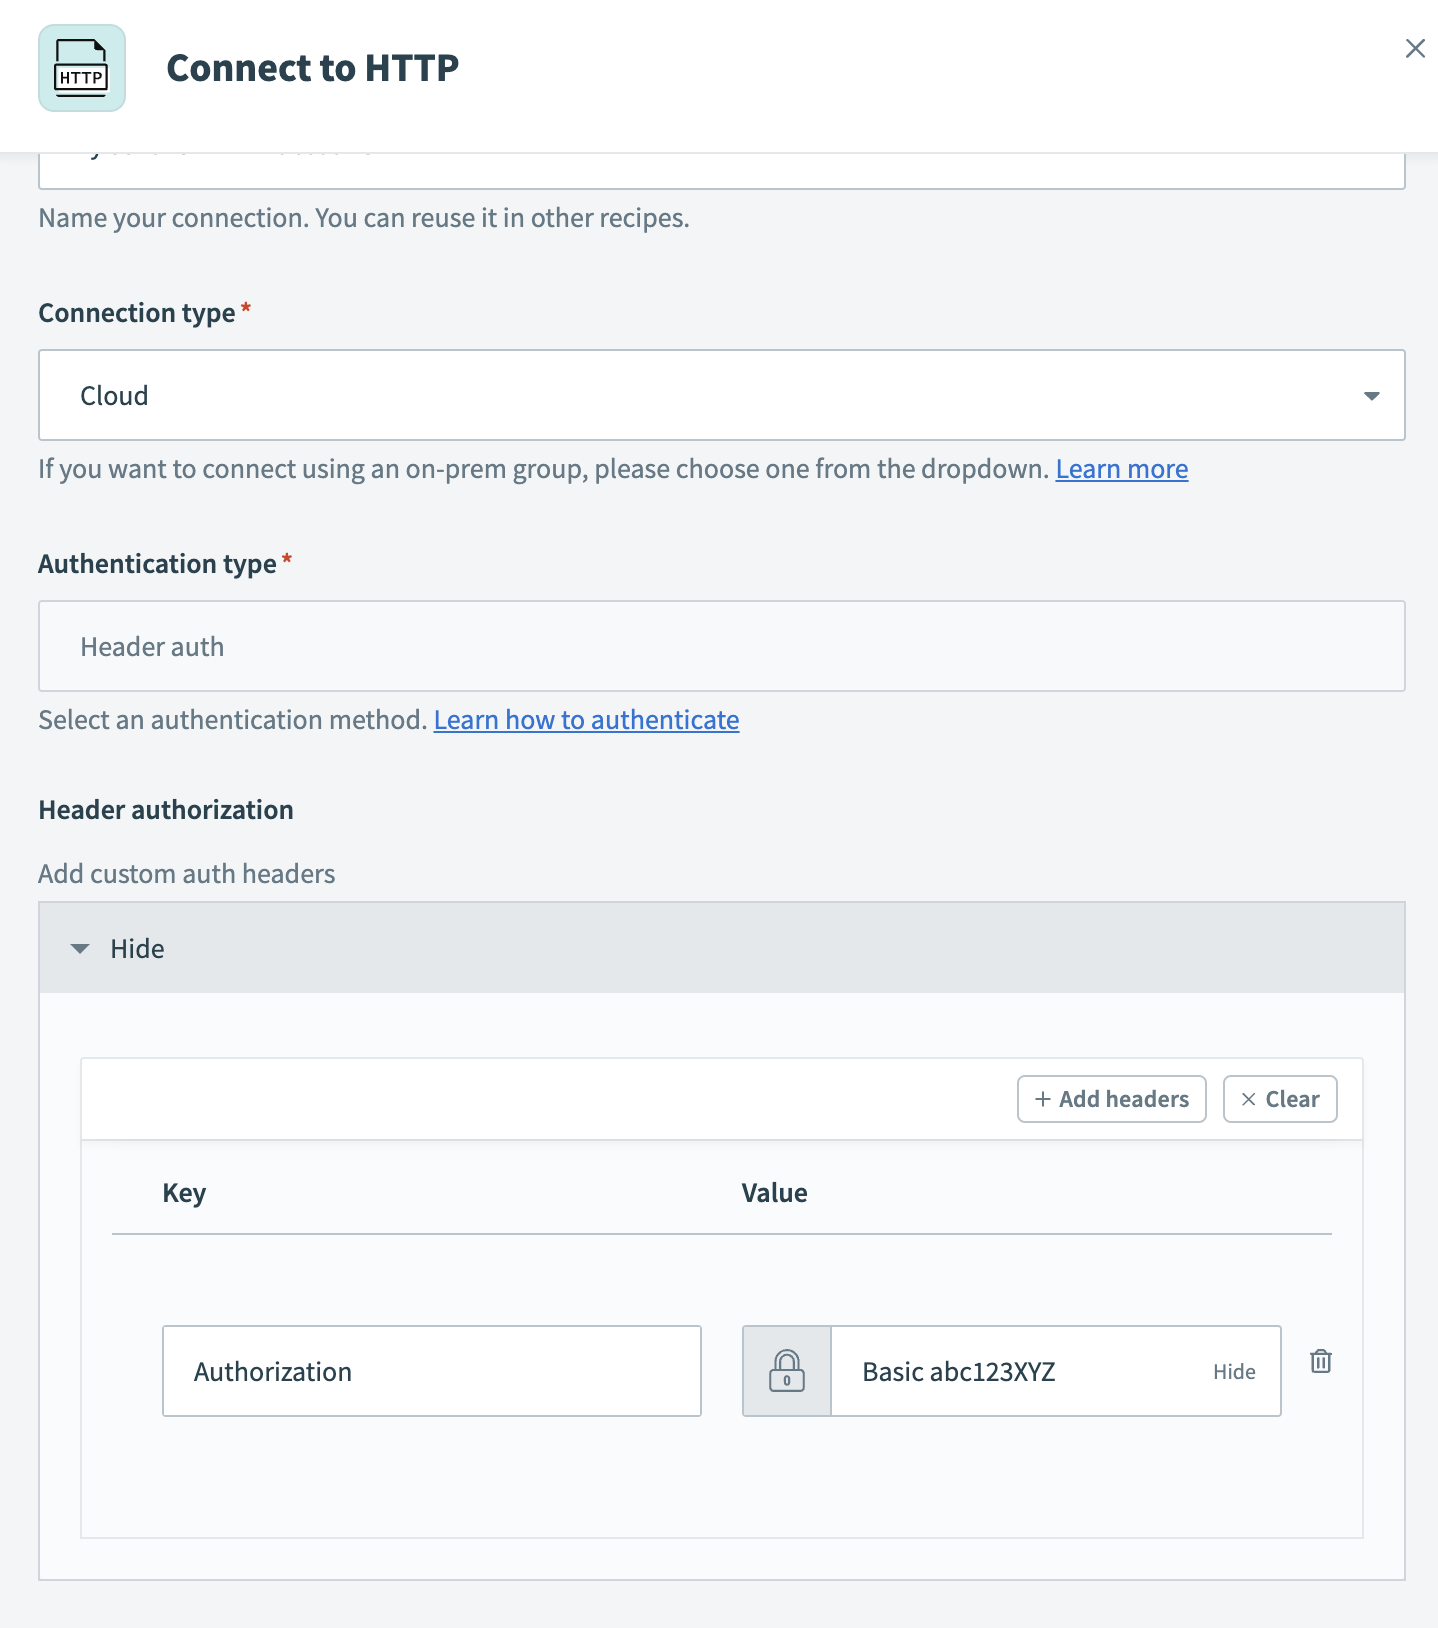
Task: Click the HTTP connector icon
Action: 81,67
